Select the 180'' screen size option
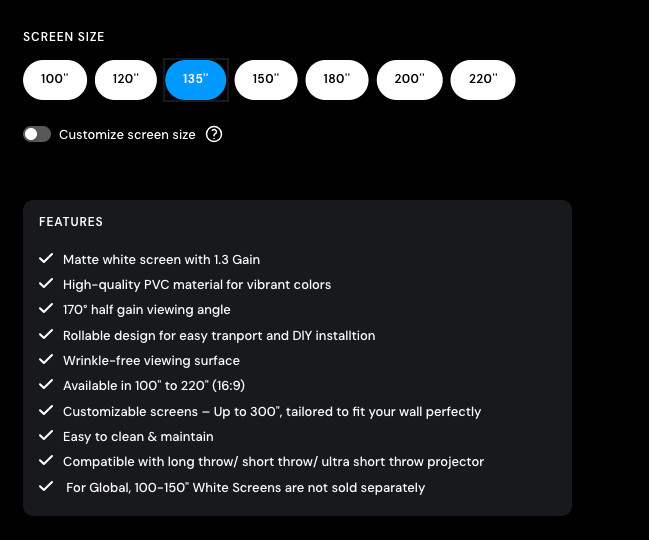This screenshot has width=649, height=540. tap(337, 80)
